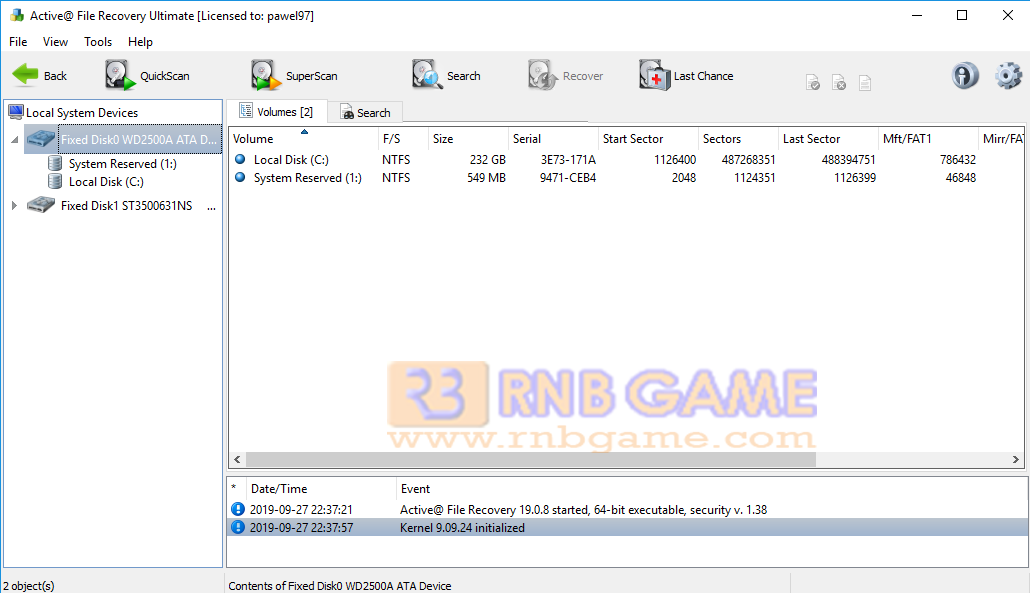Switch to the Search tab
Viewport: 1030px width, 593px height.
(x=365, y=112)
